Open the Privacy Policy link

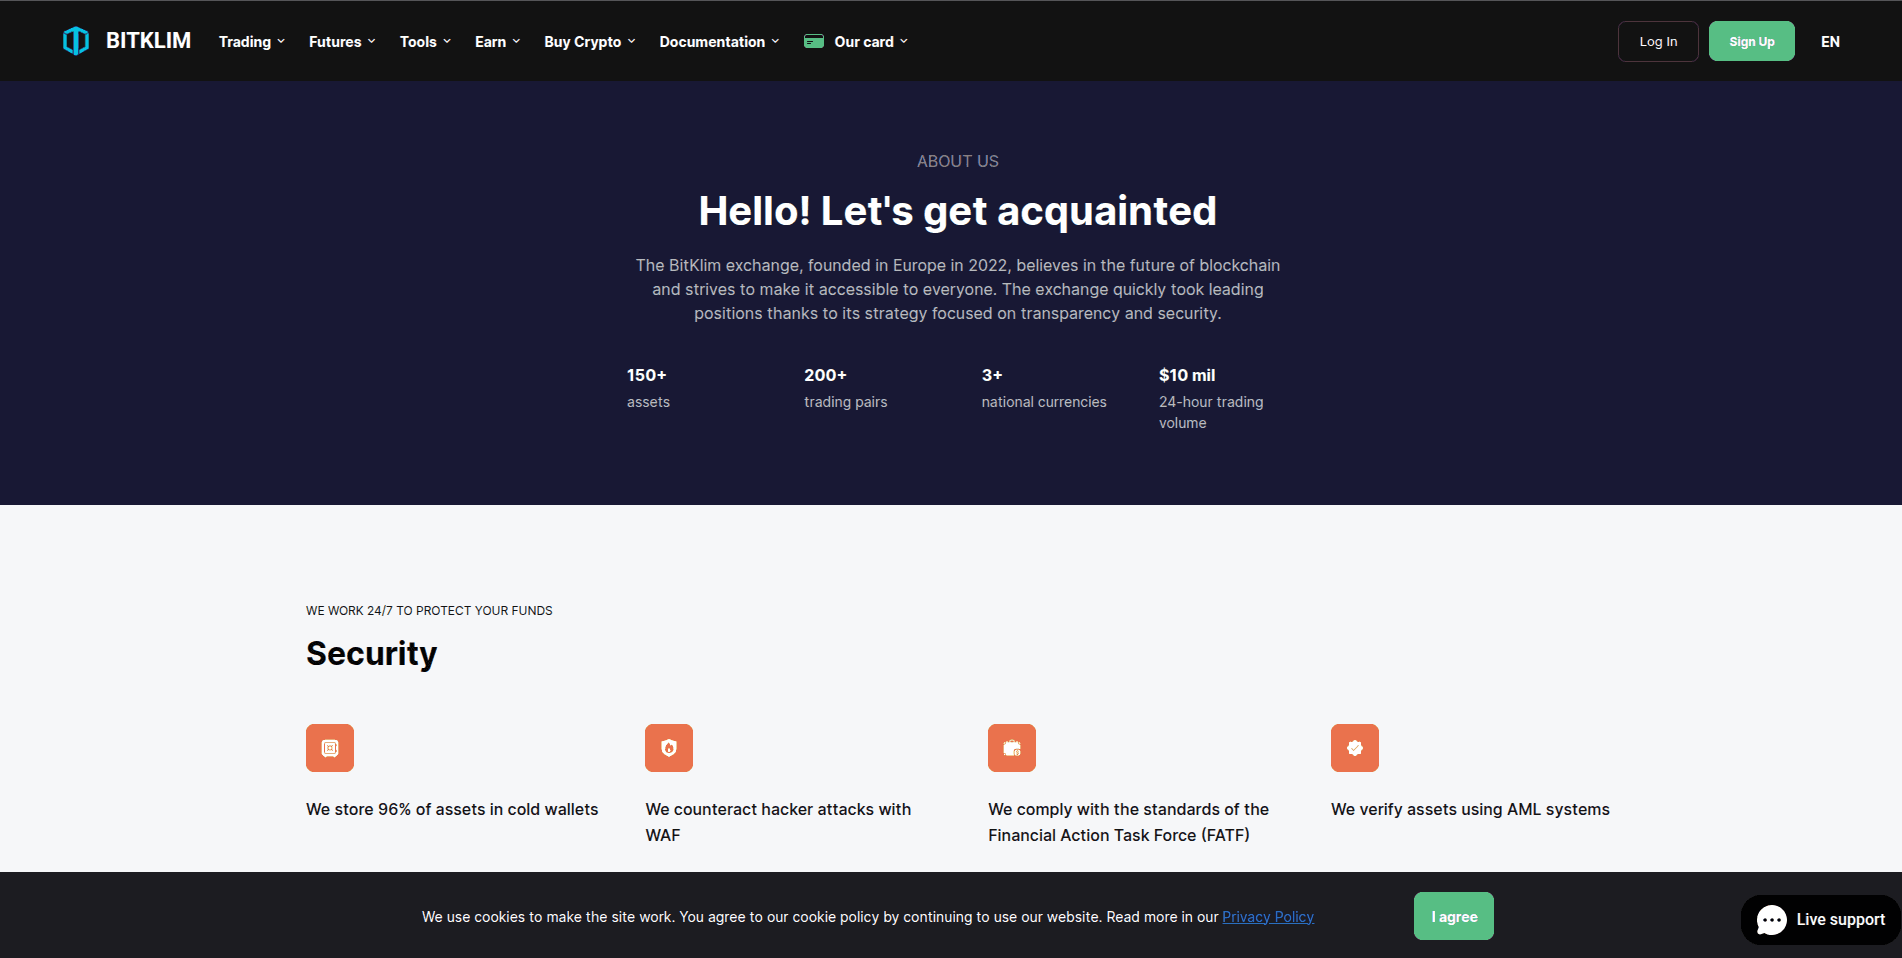tap(1267, 917)
